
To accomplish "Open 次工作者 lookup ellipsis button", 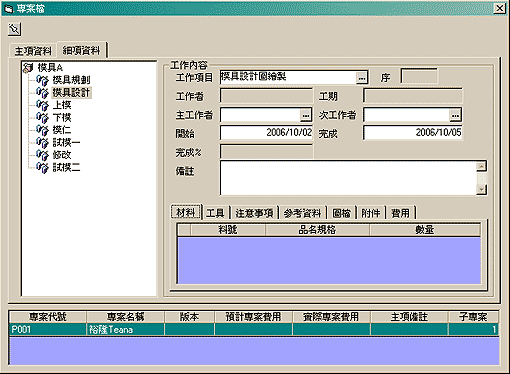I will [x=455, y=115].
